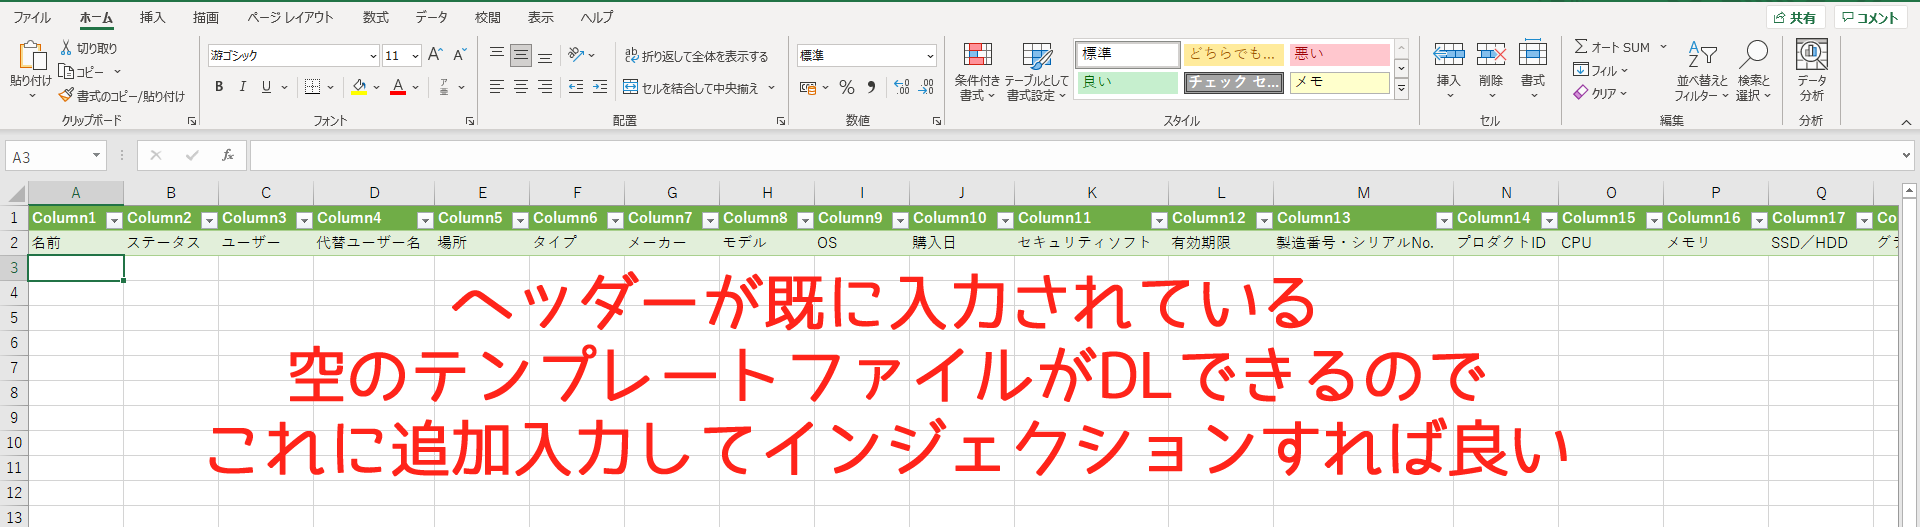The width and height of the screenshot is (1920, 527).
Task: Click the cut scissors icon
Action: click(x=66, y=48)
